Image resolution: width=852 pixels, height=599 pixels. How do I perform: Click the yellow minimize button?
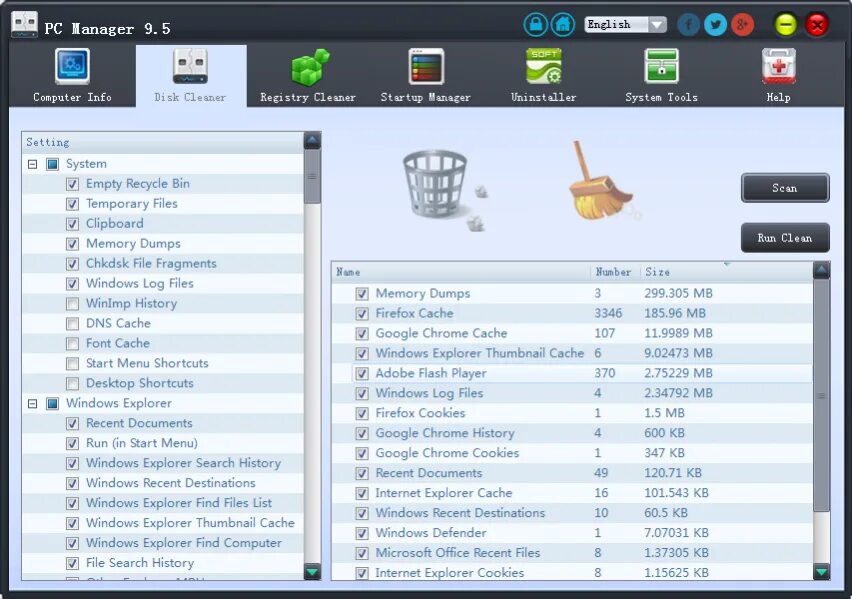[x=786, y=24]
